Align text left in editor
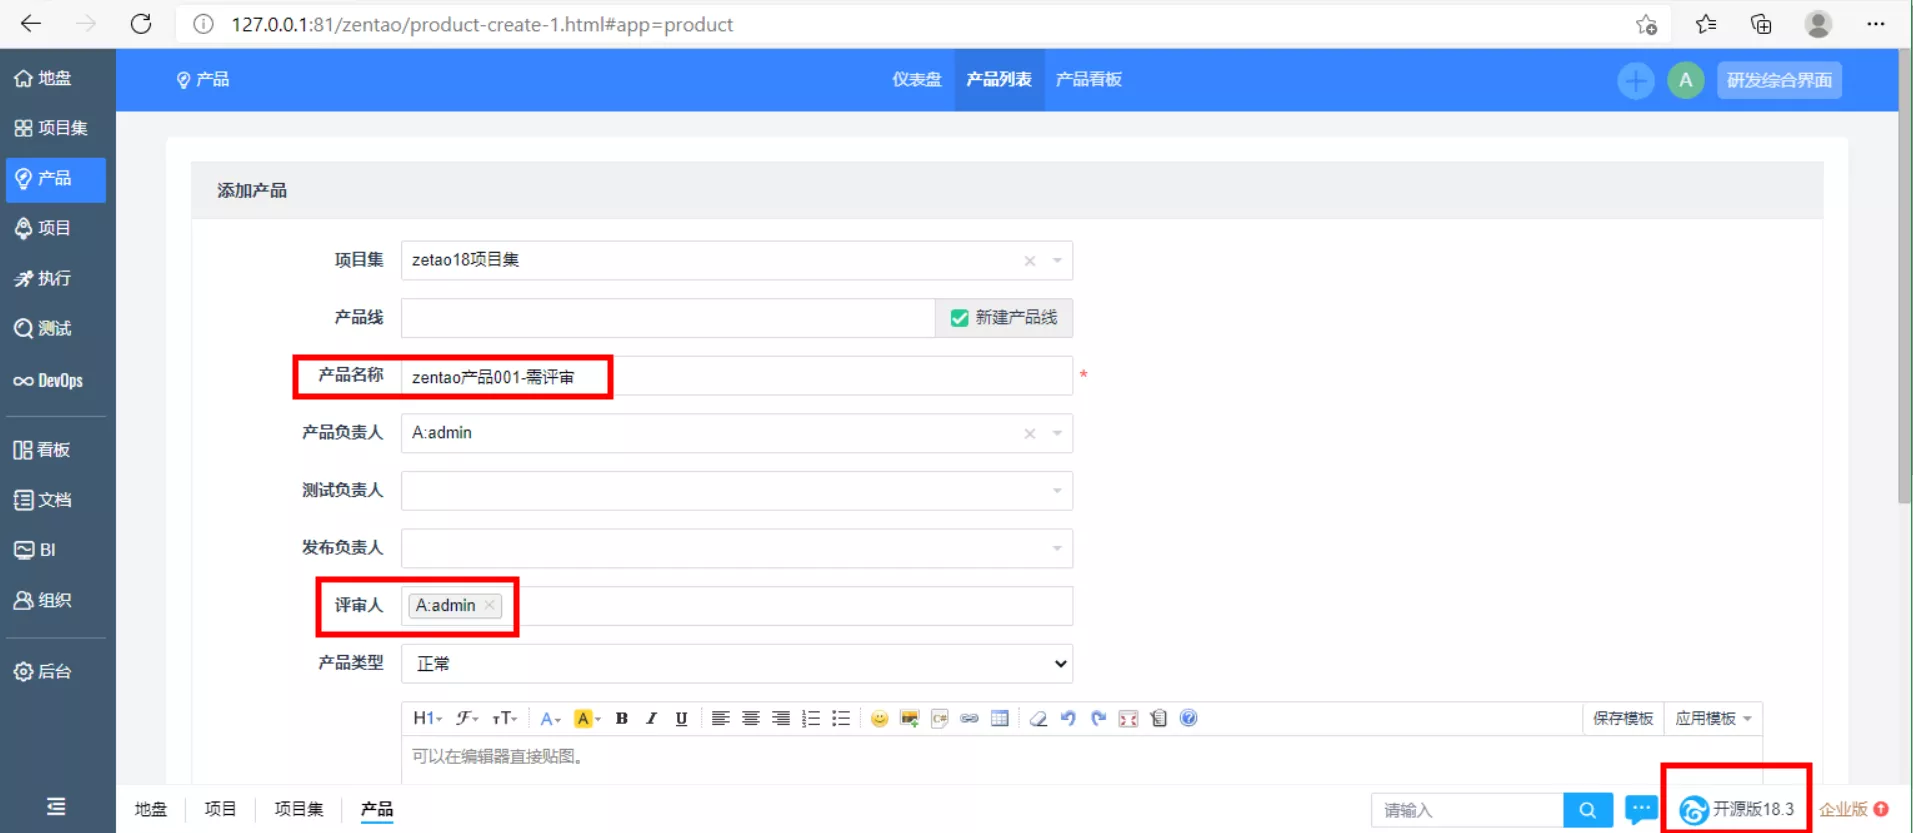1913x833 pixels. (x=720, y=718)
